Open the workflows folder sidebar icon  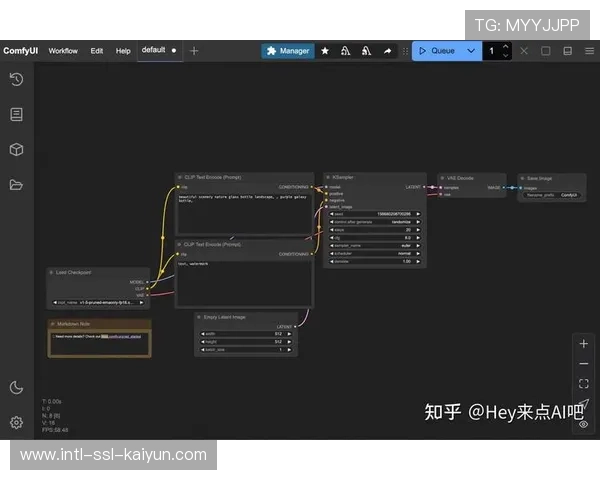point(16,185)
